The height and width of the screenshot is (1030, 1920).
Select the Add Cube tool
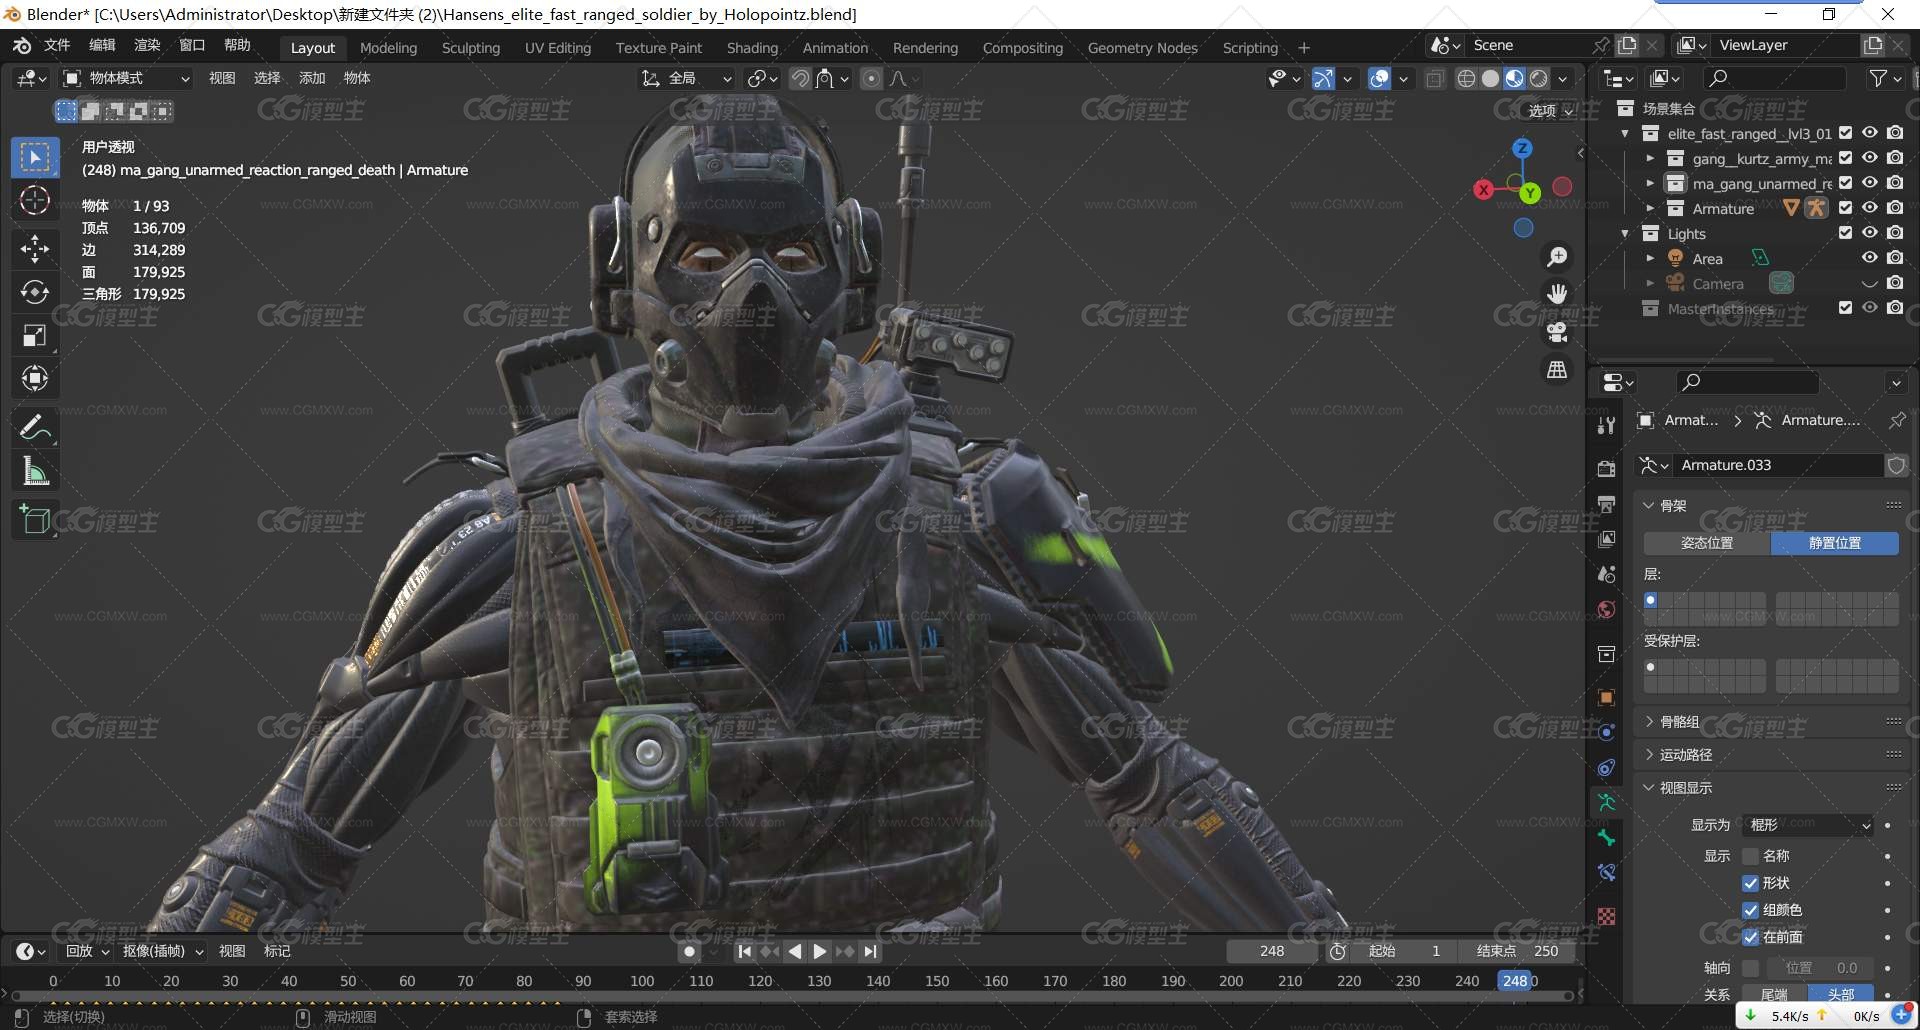pyautogui.click(x=35, y=520)
